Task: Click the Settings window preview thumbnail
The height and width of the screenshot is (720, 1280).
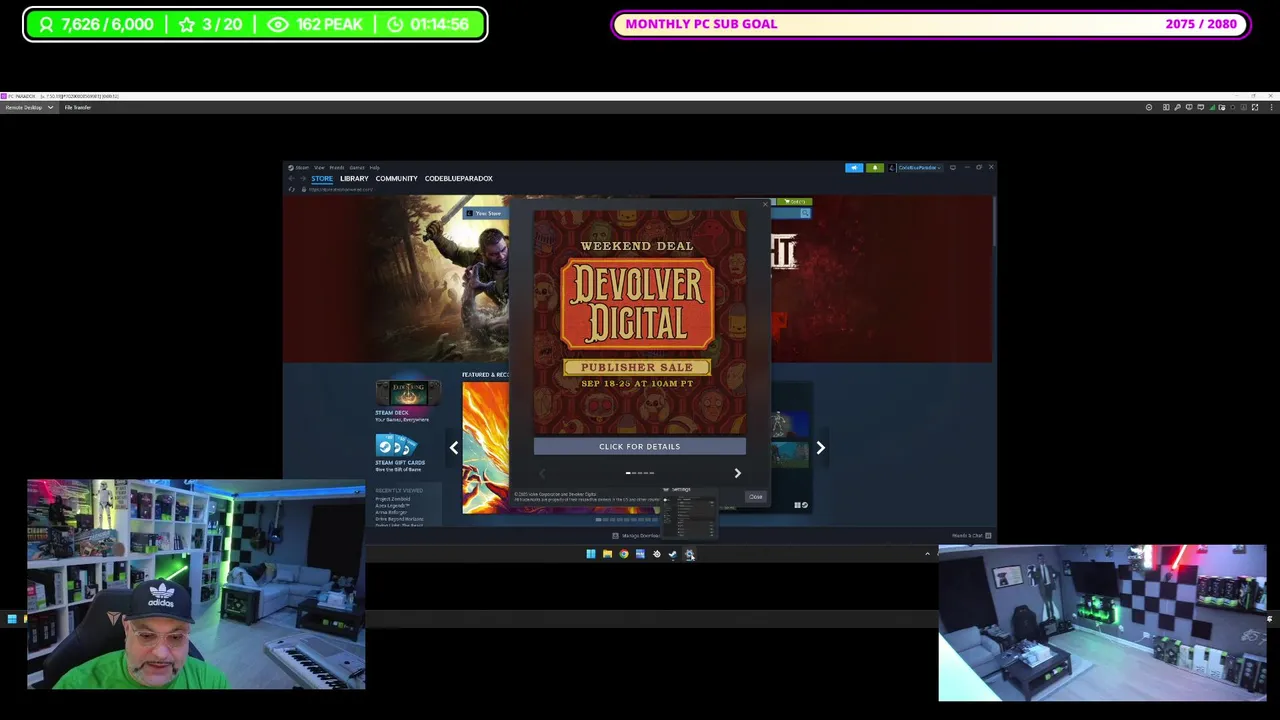Action: coord(690,514)
